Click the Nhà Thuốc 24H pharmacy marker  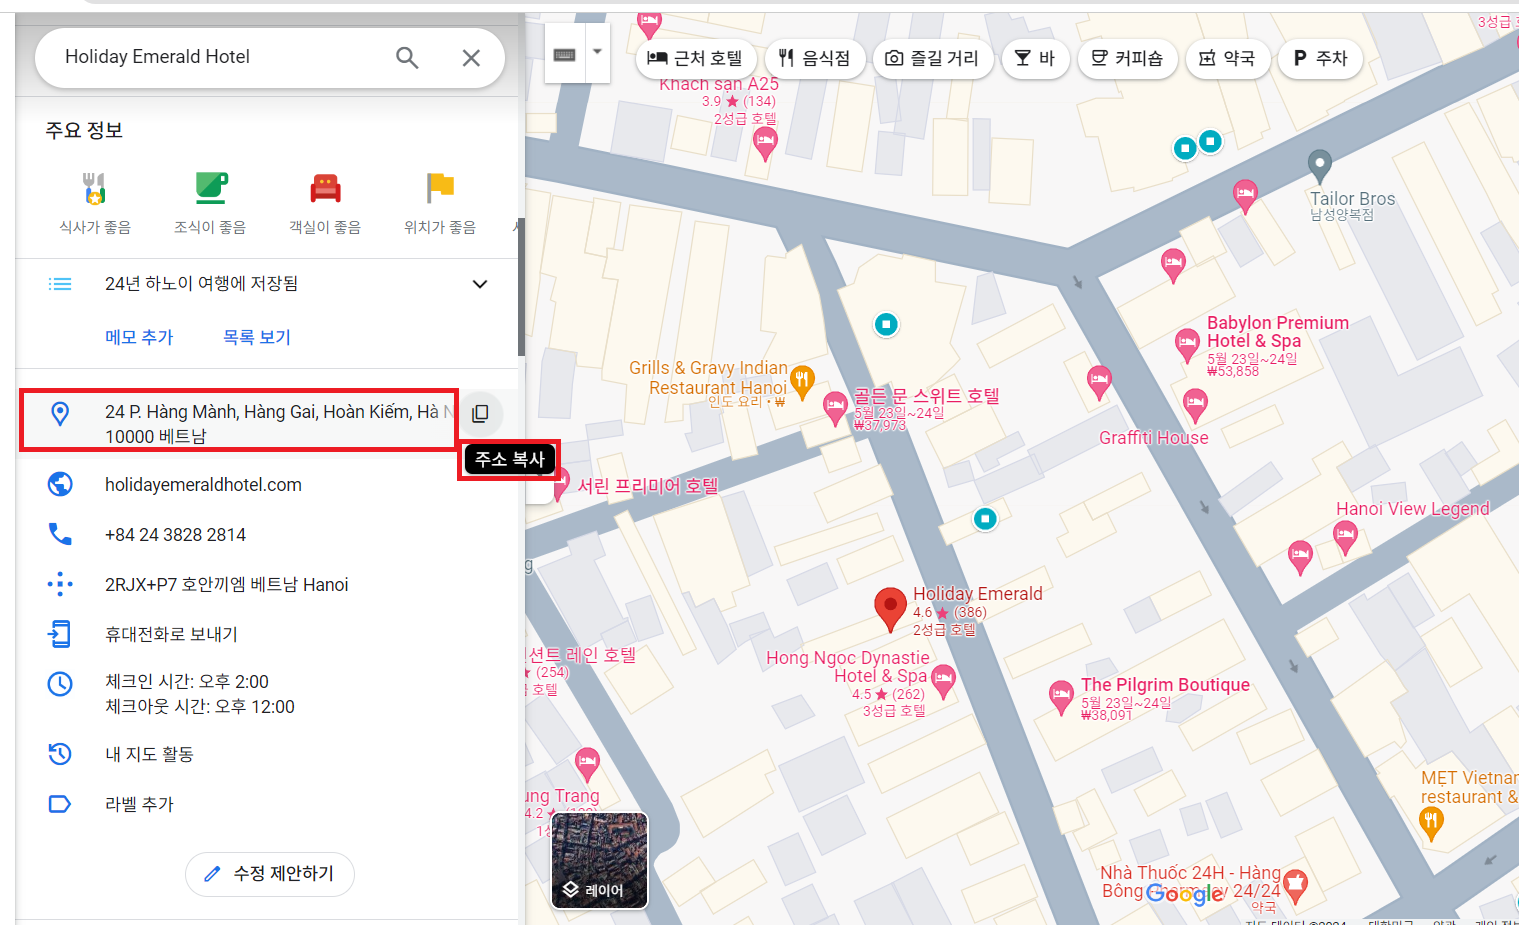pyautogui.click(x=1295, y=884)
